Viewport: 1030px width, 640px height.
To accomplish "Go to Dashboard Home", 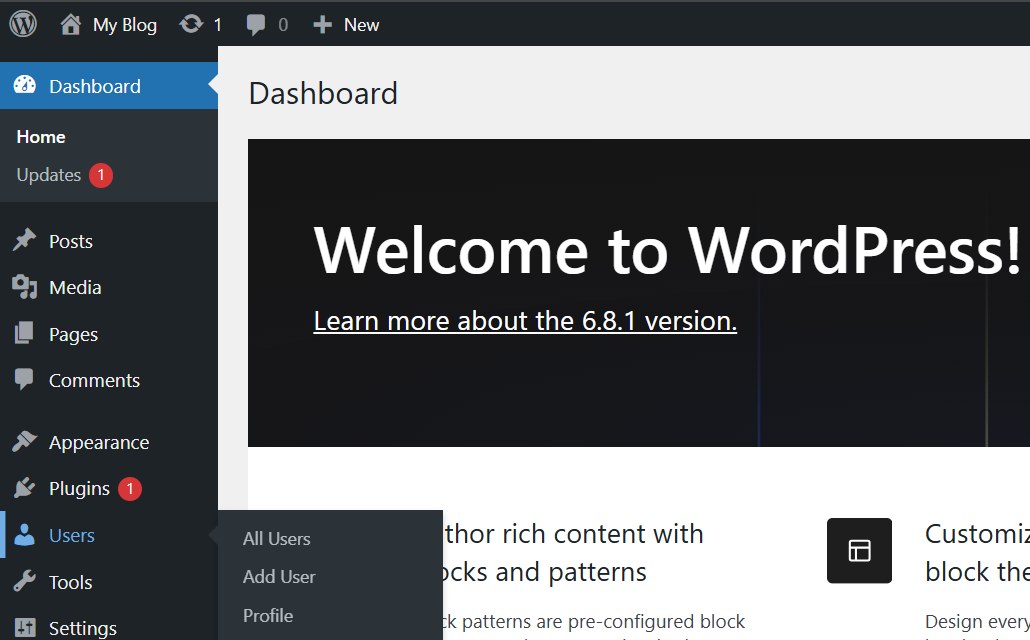I will click(x=41, y=136).
